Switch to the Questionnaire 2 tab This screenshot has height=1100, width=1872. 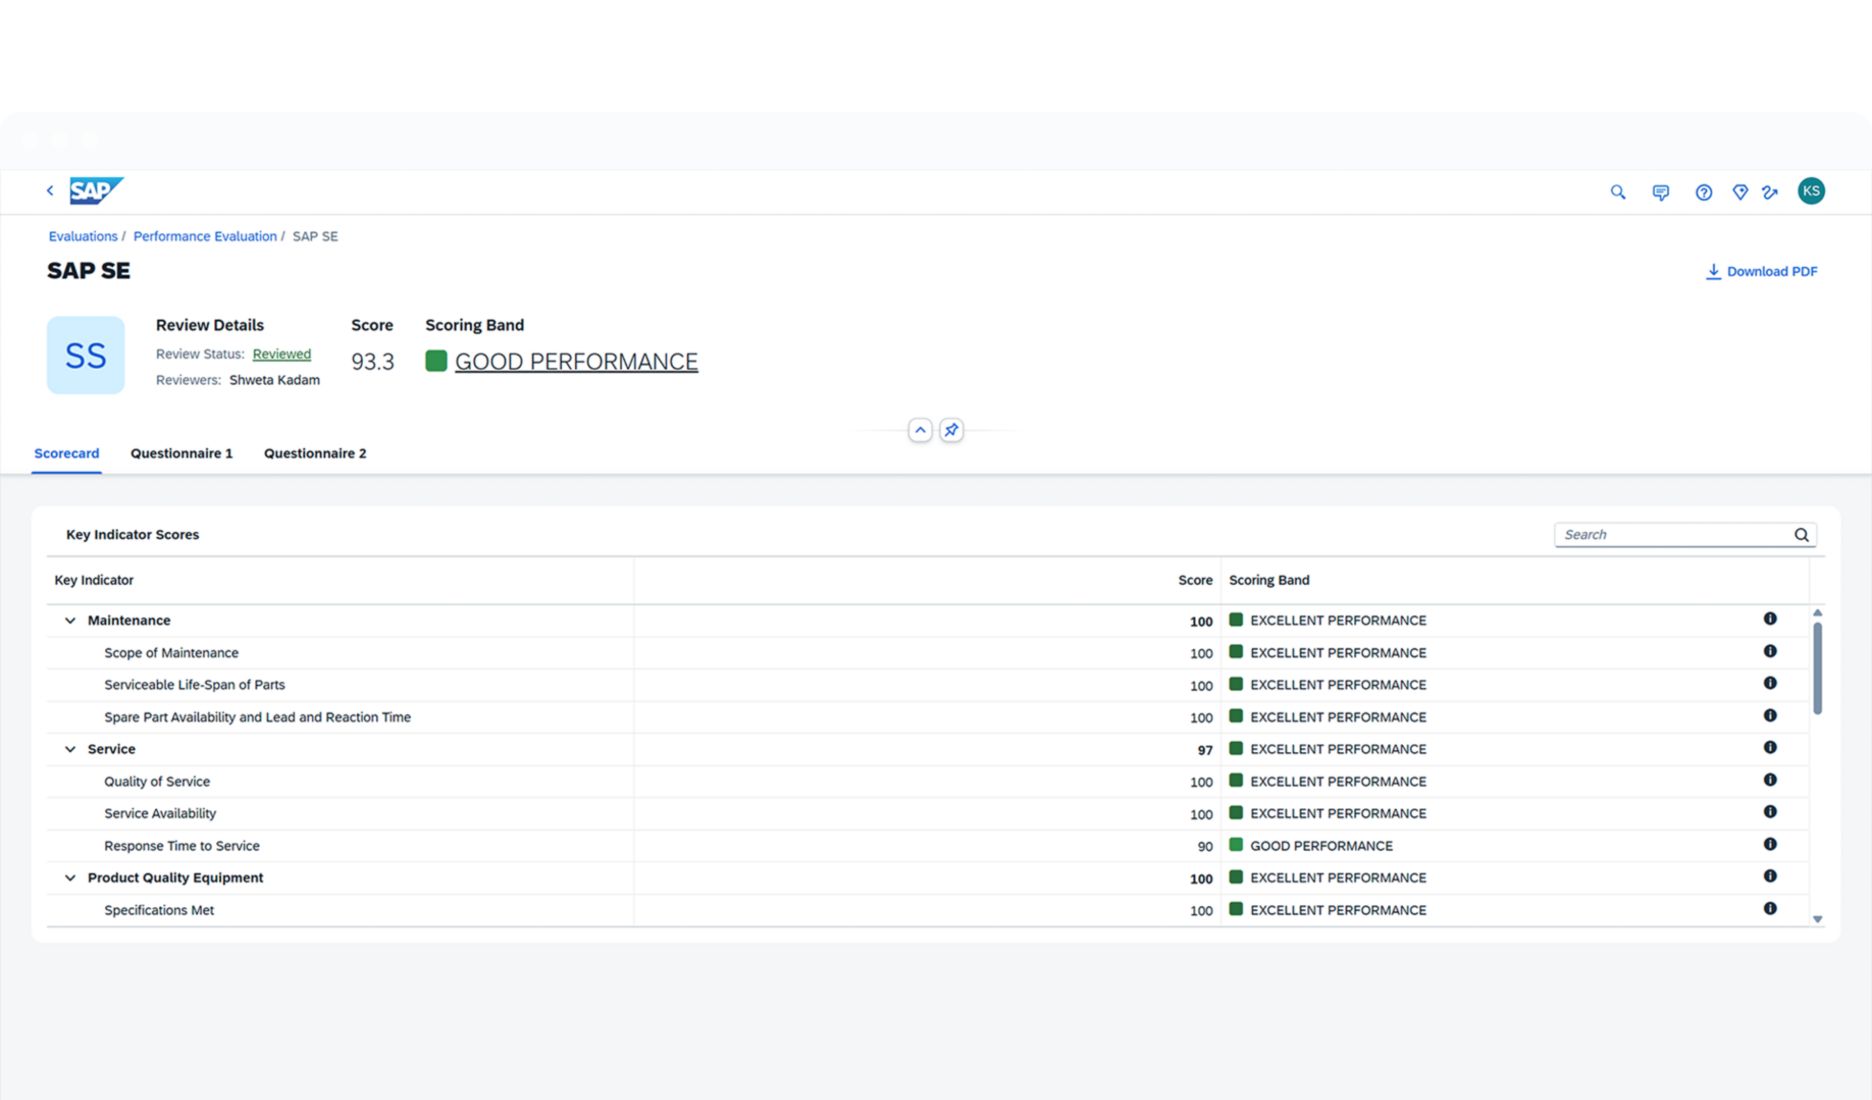click(315, 453)
